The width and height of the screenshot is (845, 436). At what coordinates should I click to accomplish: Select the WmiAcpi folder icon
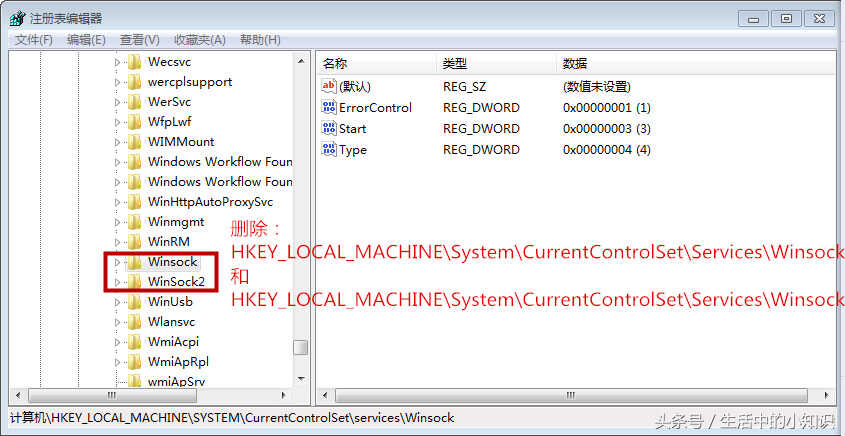click(x=134, y=342)
